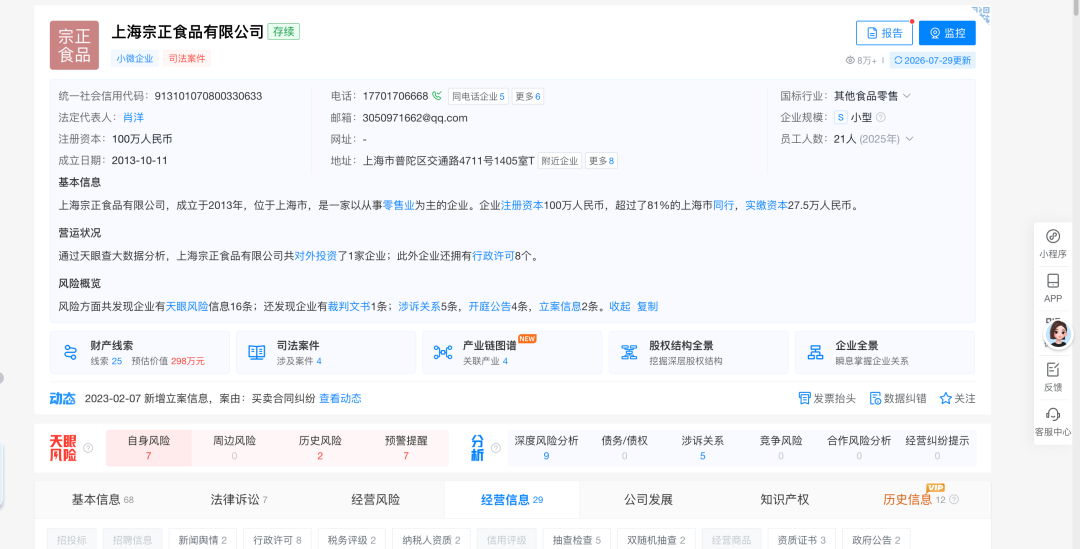Open 深度风险分析 9 item
1080x549 pixels.
point(546,448)
